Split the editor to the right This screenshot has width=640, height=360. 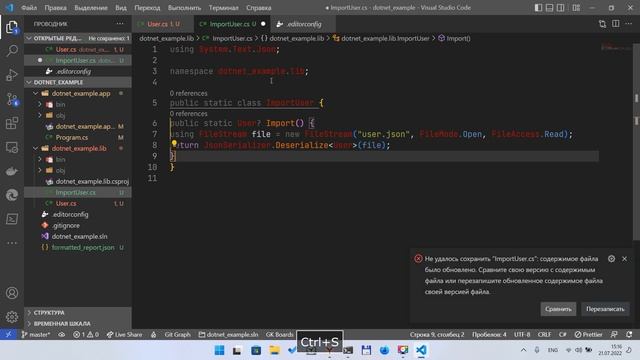616,24
